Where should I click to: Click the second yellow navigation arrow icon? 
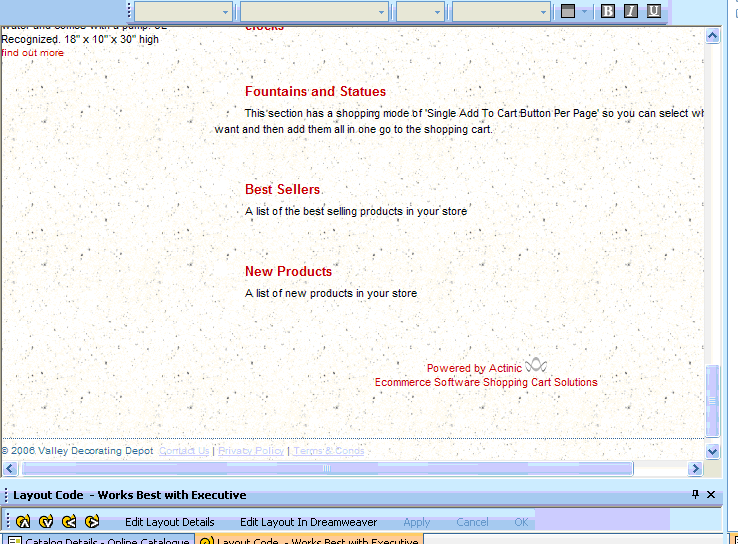(46, 521)
